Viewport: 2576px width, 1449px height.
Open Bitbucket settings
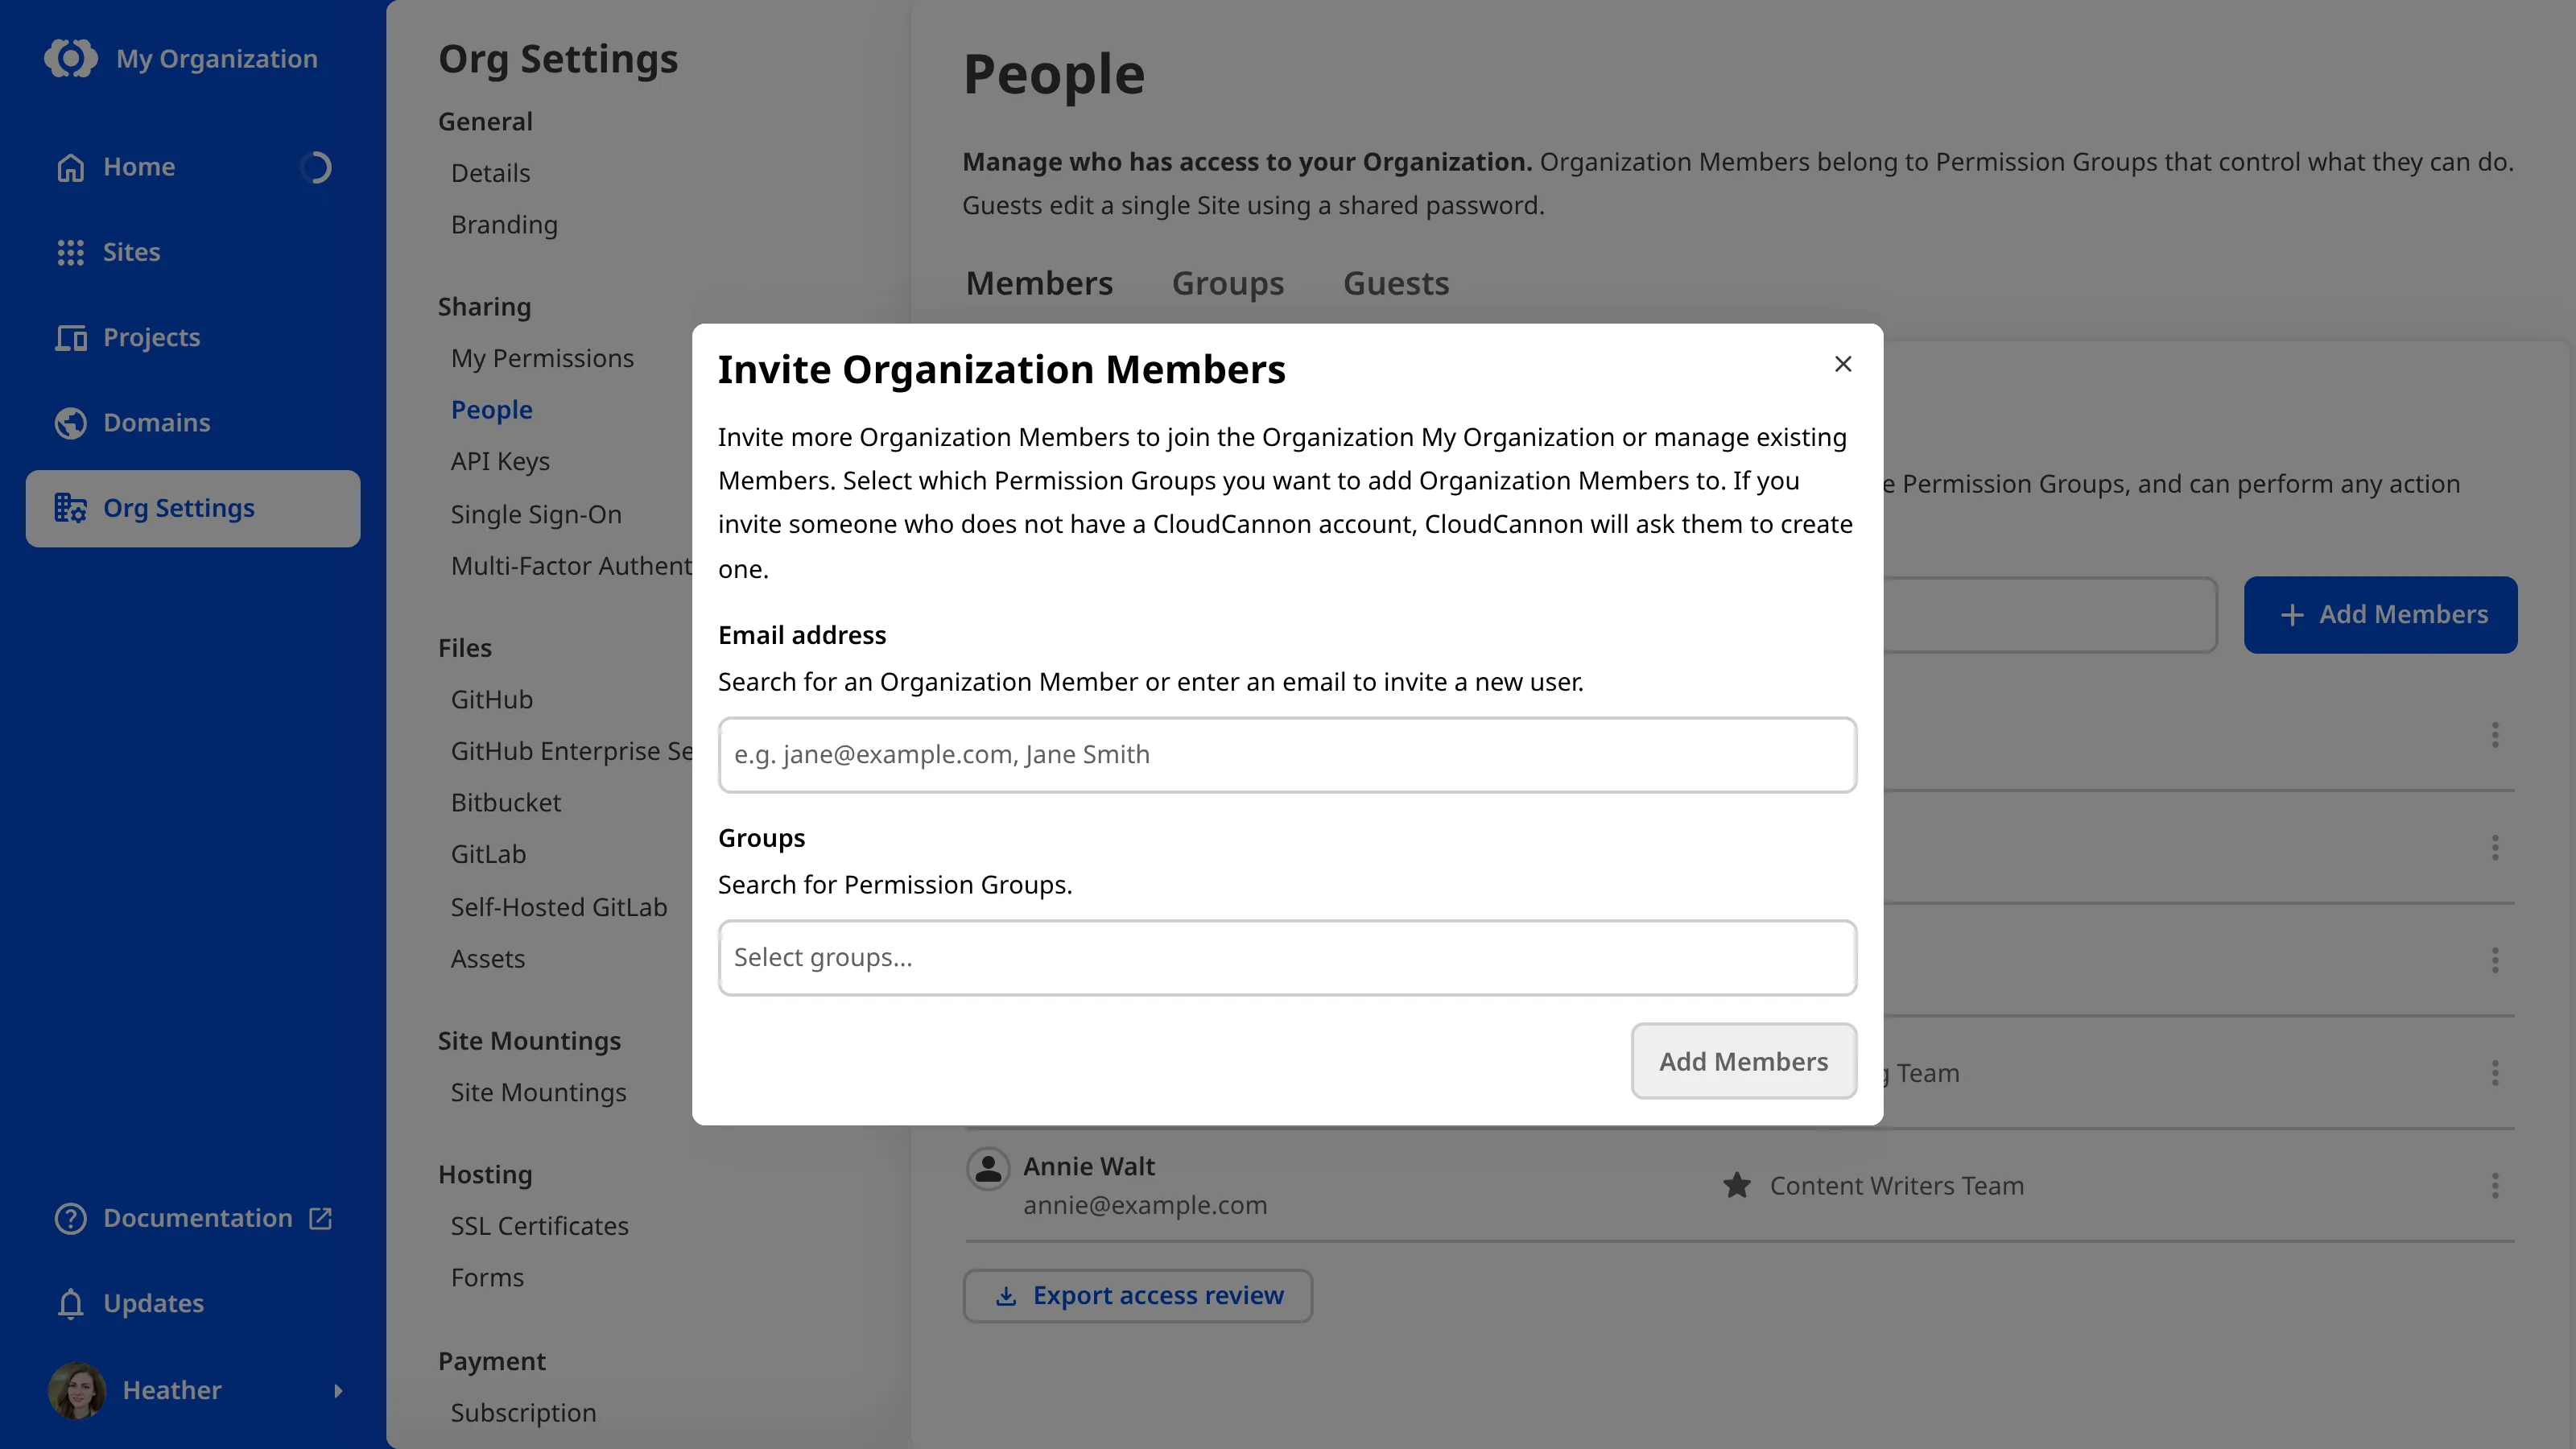(505, 803)
